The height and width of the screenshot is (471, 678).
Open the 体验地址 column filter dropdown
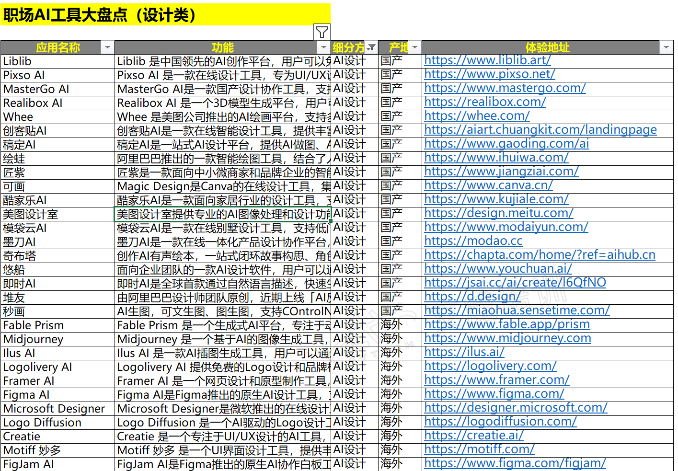coord(666,47)
